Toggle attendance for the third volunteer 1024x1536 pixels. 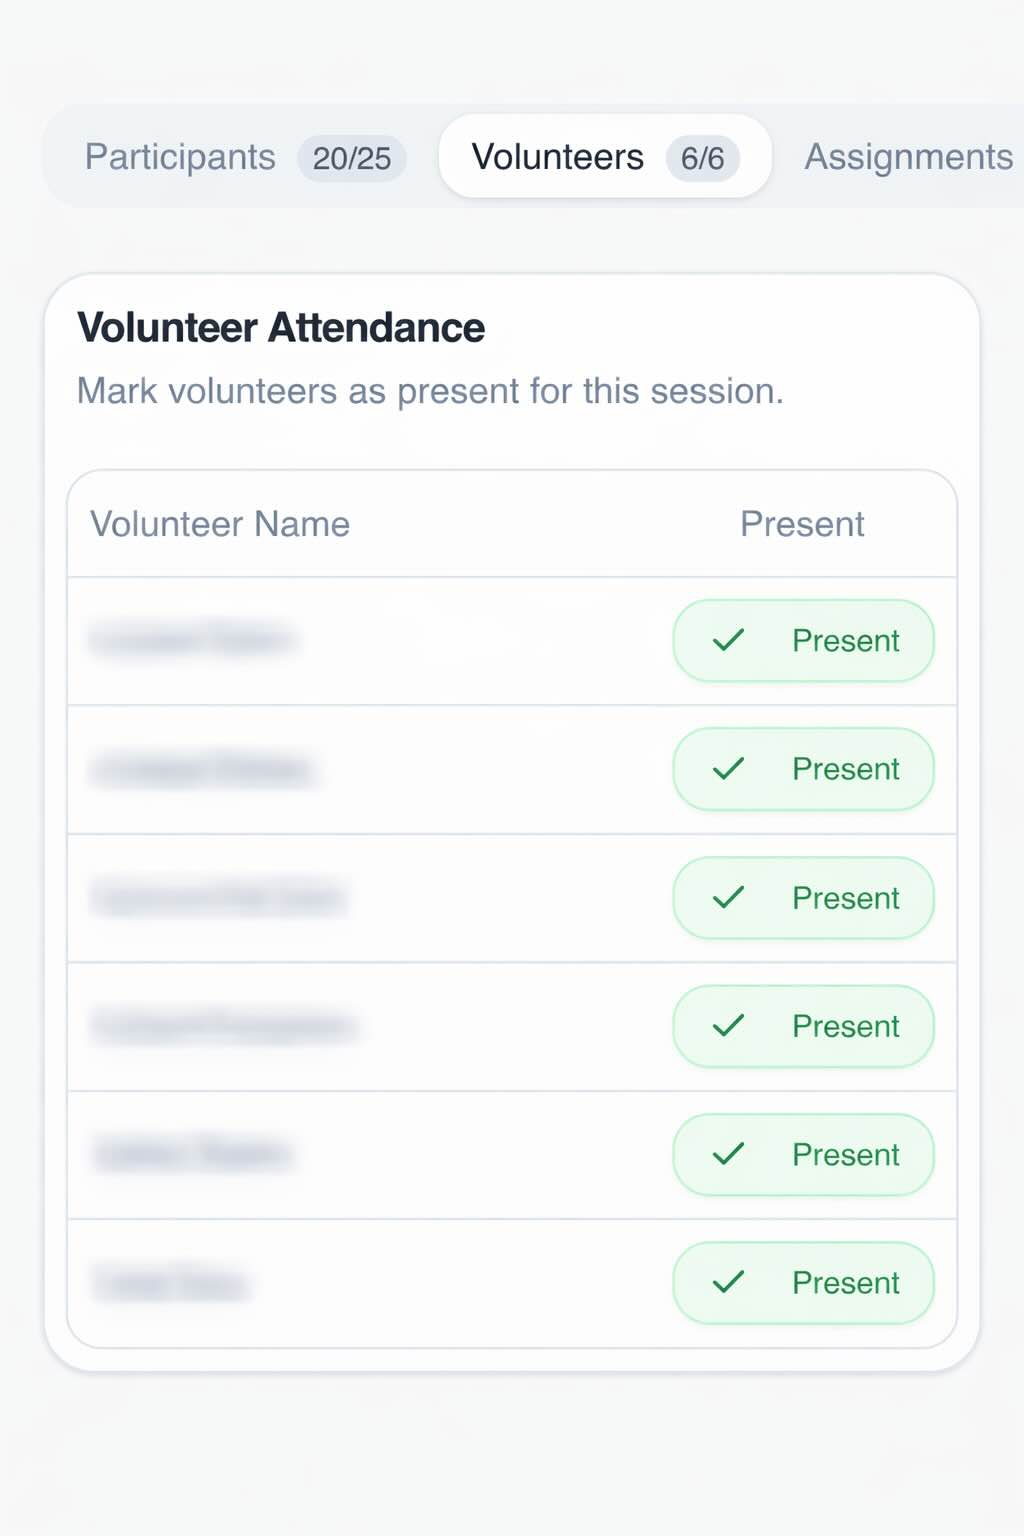(803, 897)
